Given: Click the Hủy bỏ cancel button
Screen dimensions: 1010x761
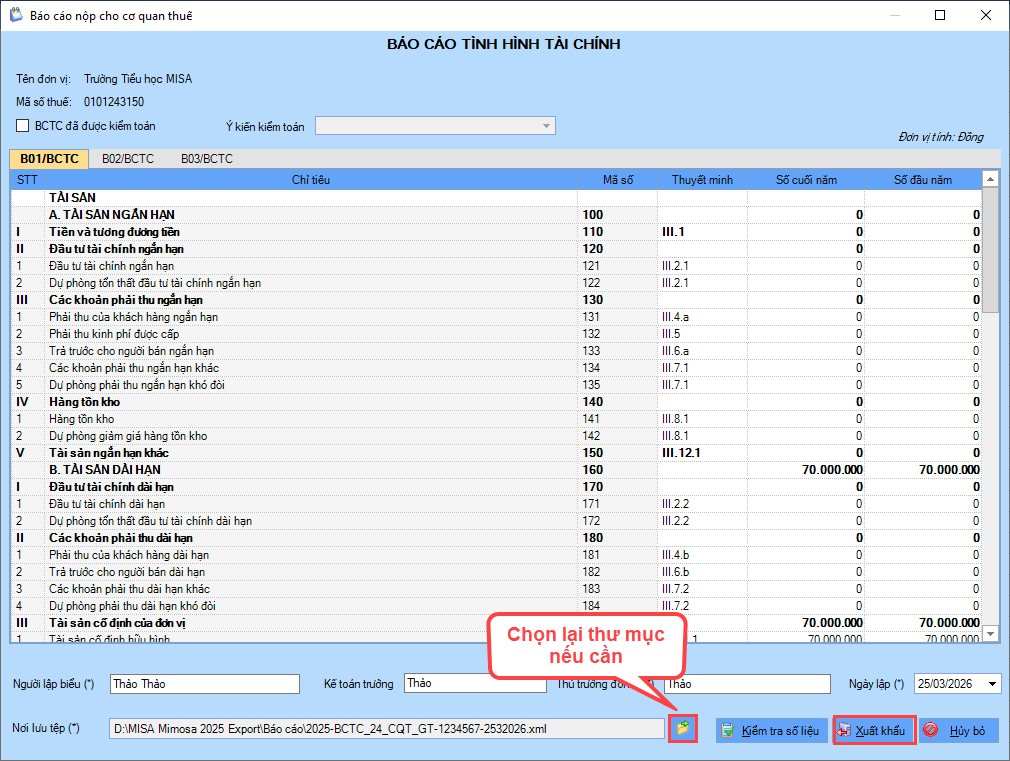Looking at the screenshot, I should [x=957, y=731].
